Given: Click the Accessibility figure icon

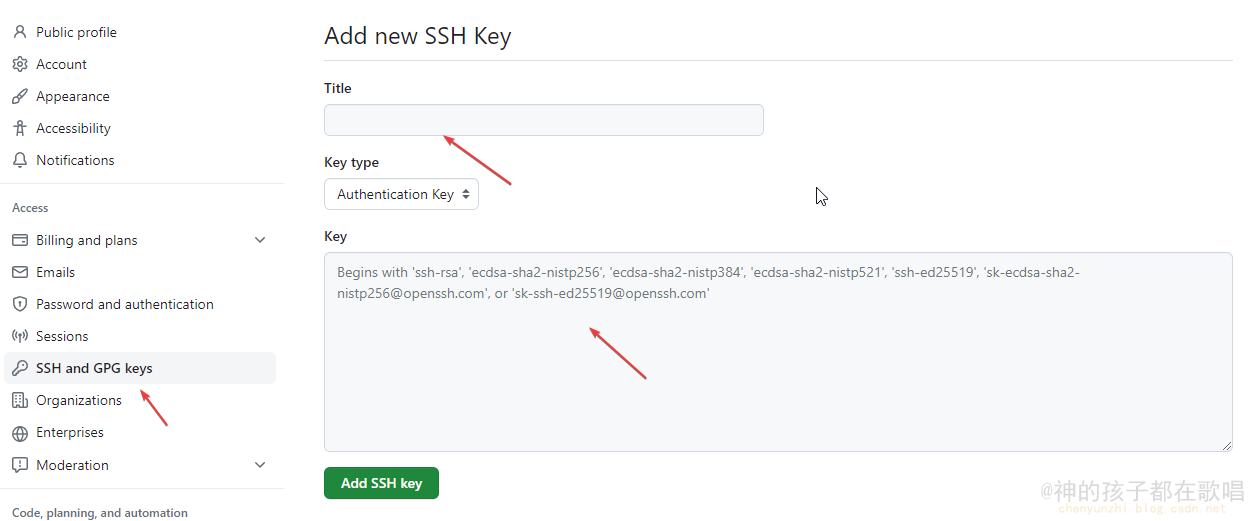Looking at the screenshot, I should pyautogui.click(x=19, y=128).
